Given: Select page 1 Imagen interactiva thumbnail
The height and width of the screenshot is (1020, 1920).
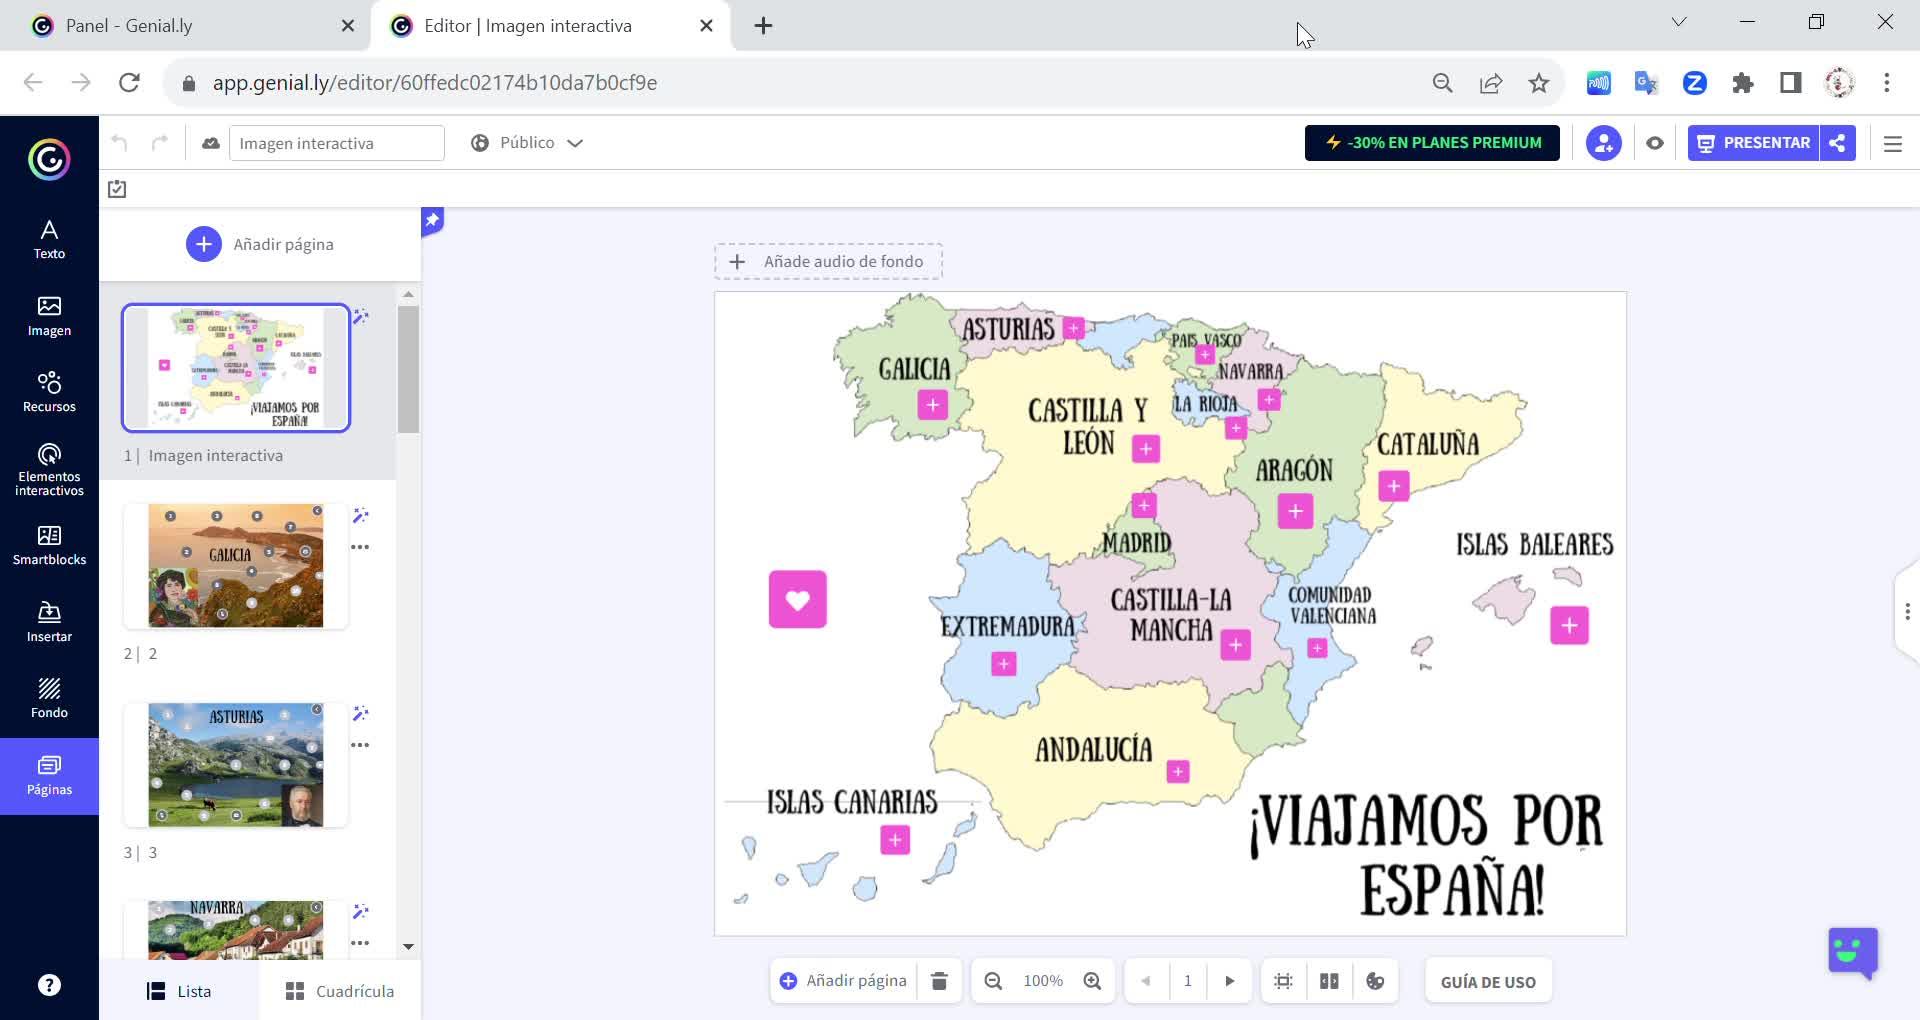Looking at the screenshot, I should click(236, 368).
